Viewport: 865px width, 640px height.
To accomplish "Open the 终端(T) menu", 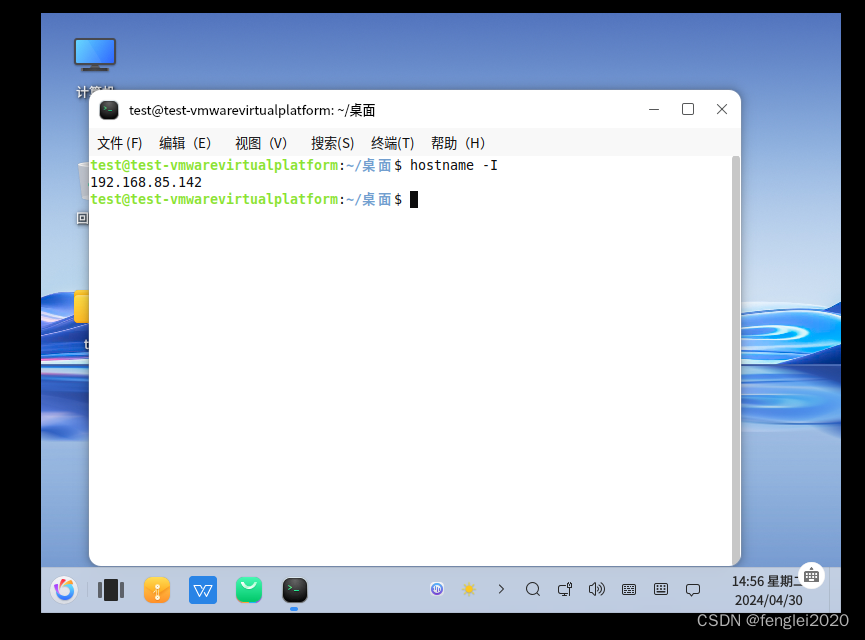I will [x=392, y=143].
